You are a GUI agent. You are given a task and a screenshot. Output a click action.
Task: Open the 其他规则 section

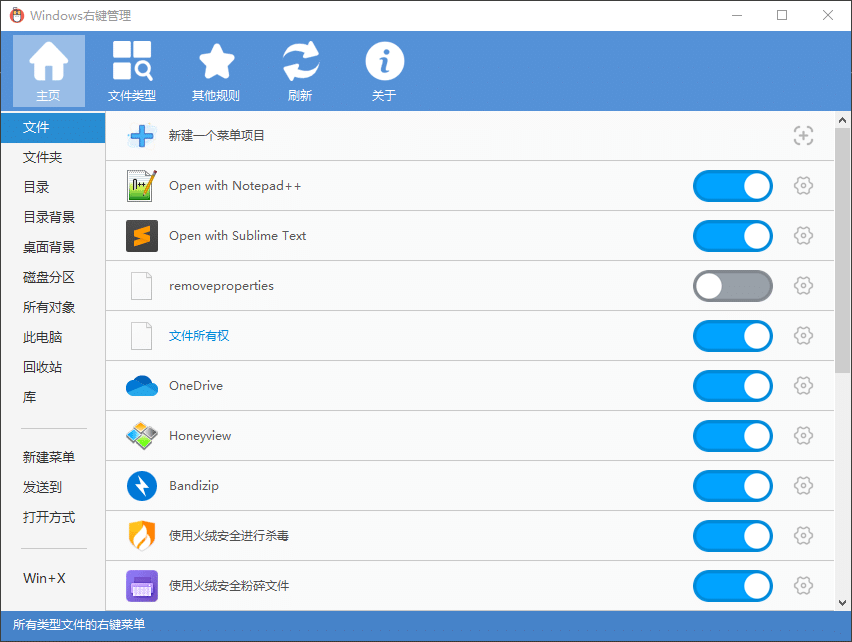pos(216,70)
